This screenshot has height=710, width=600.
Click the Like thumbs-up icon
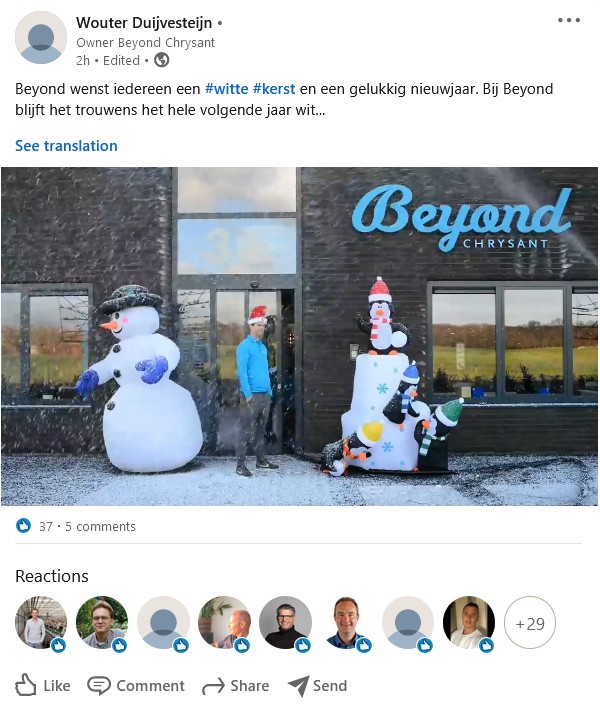pyautogui.click(x=25, y=685)
